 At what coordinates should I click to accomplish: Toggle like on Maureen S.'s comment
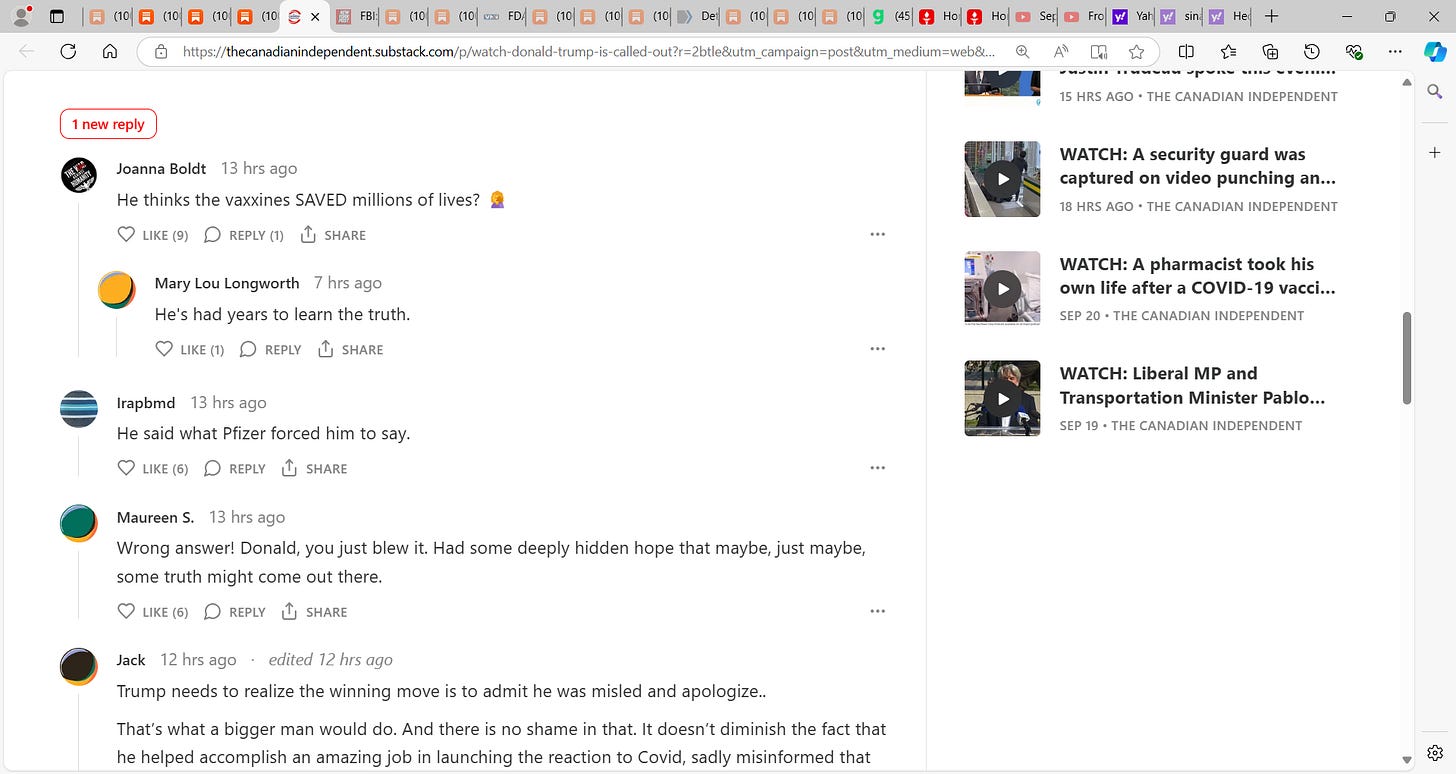(153, 611)
